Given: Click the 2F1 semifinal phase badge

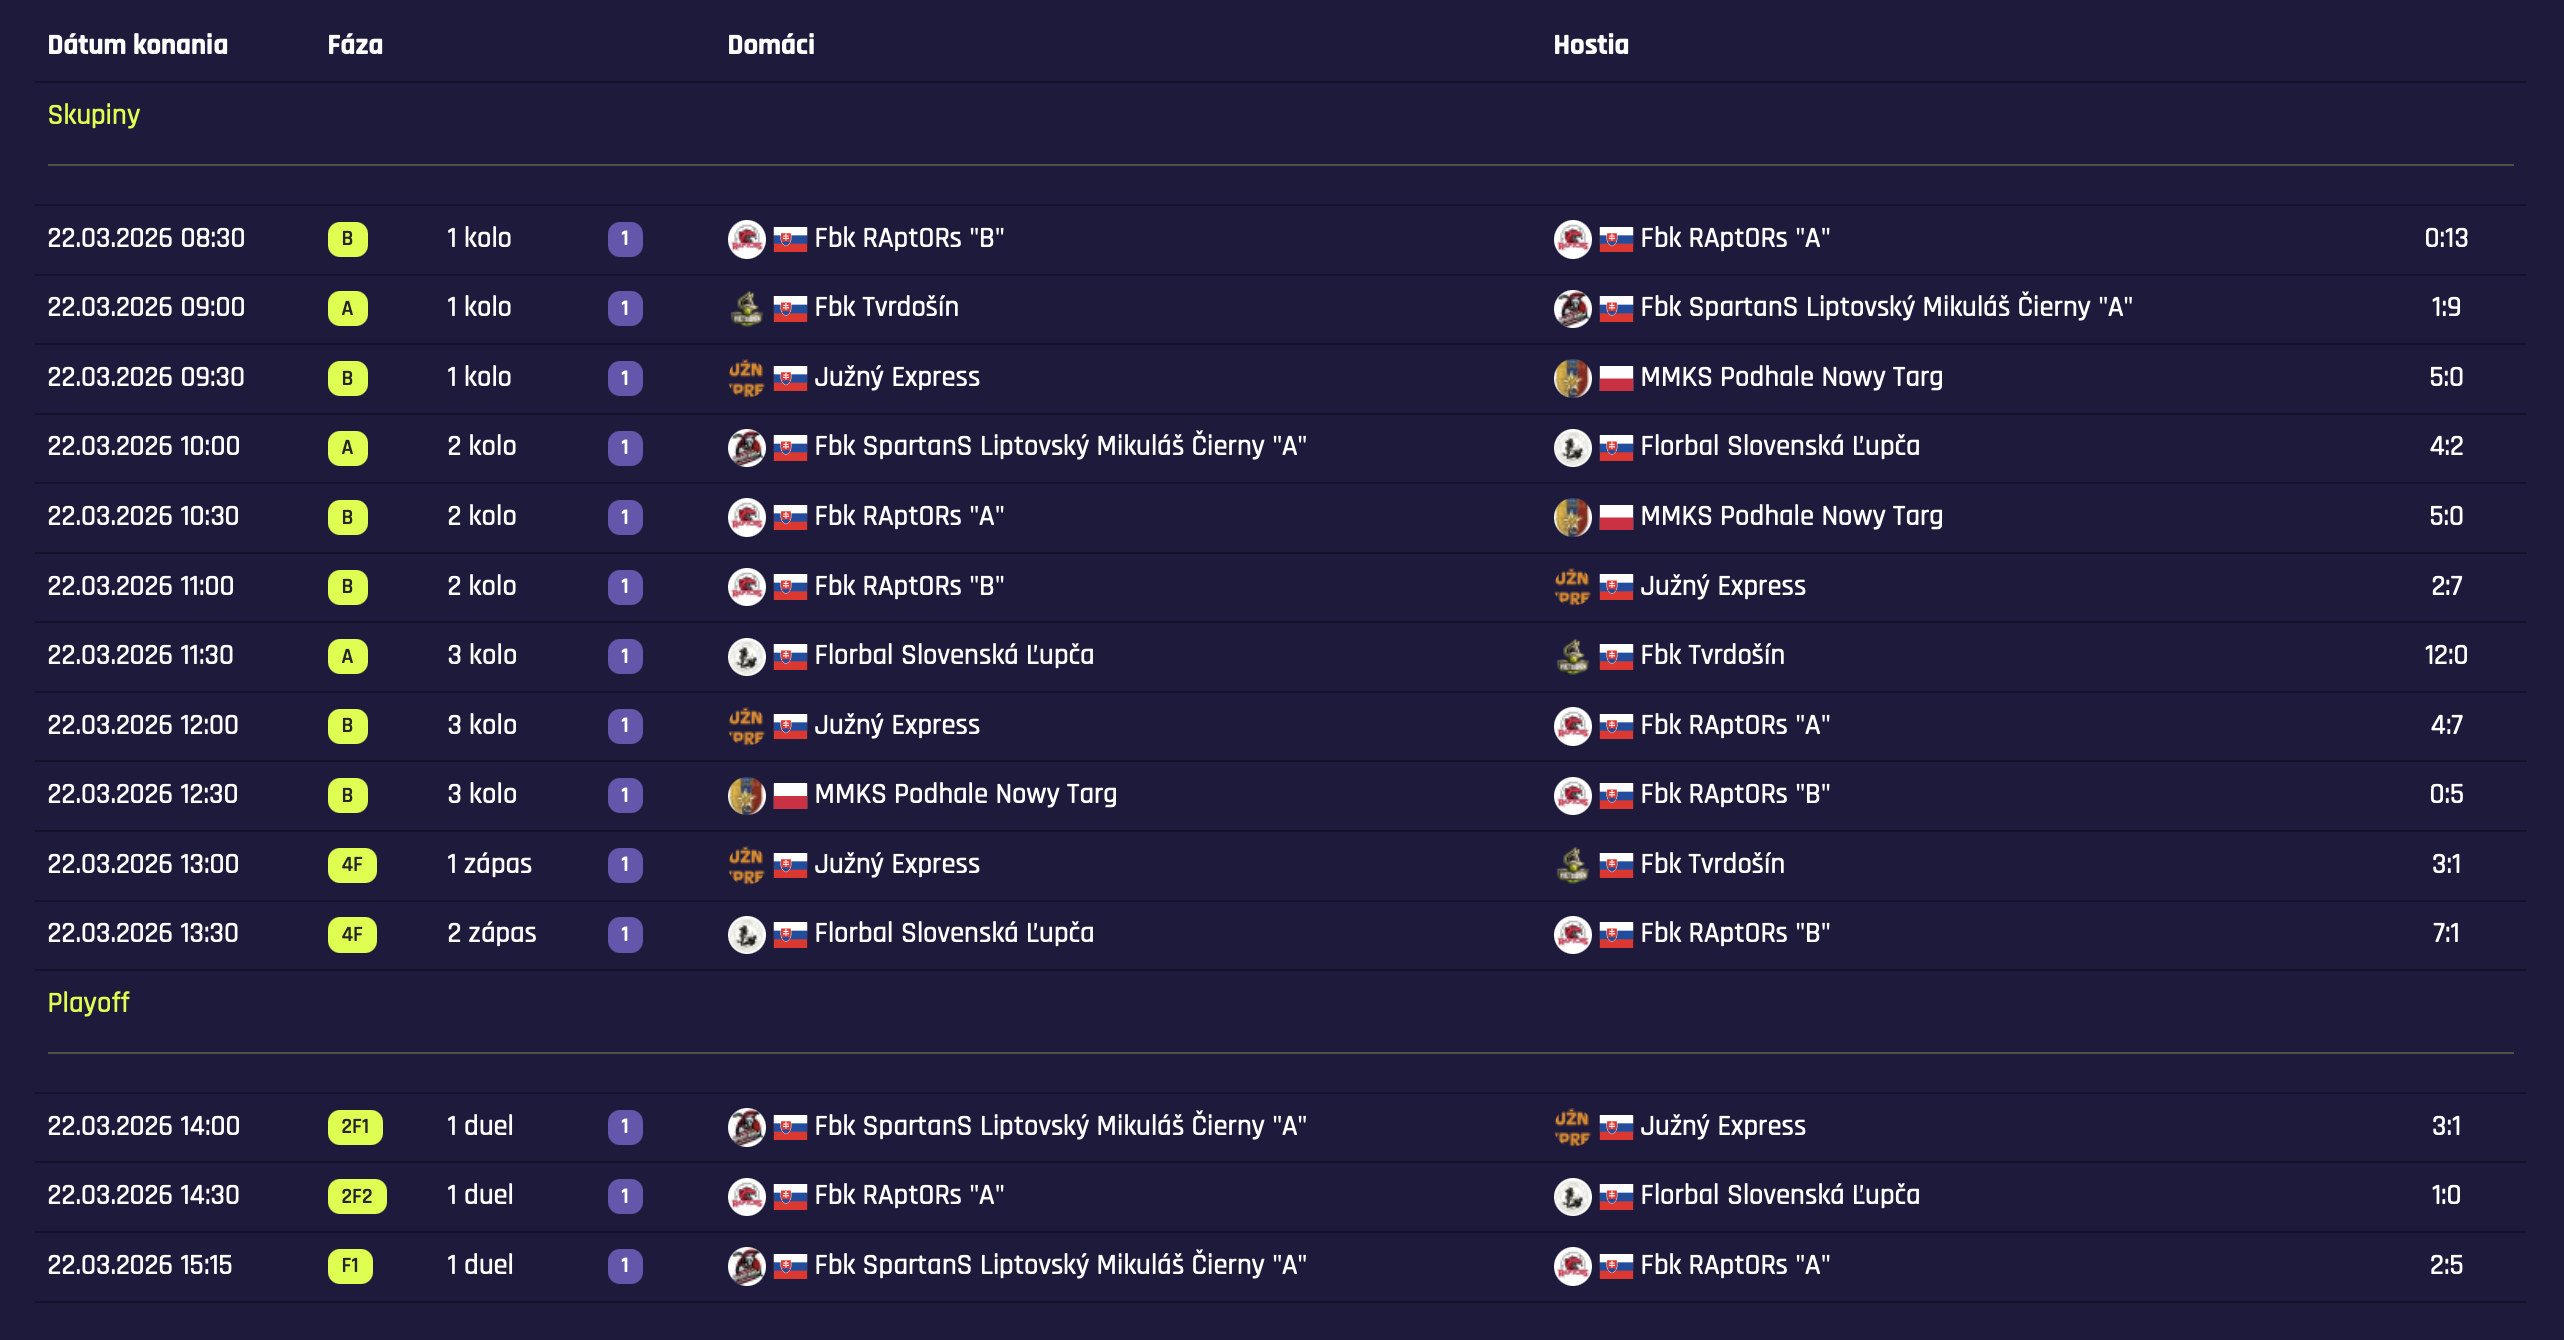Looking at the screenshot, I should click(355, 1127).
